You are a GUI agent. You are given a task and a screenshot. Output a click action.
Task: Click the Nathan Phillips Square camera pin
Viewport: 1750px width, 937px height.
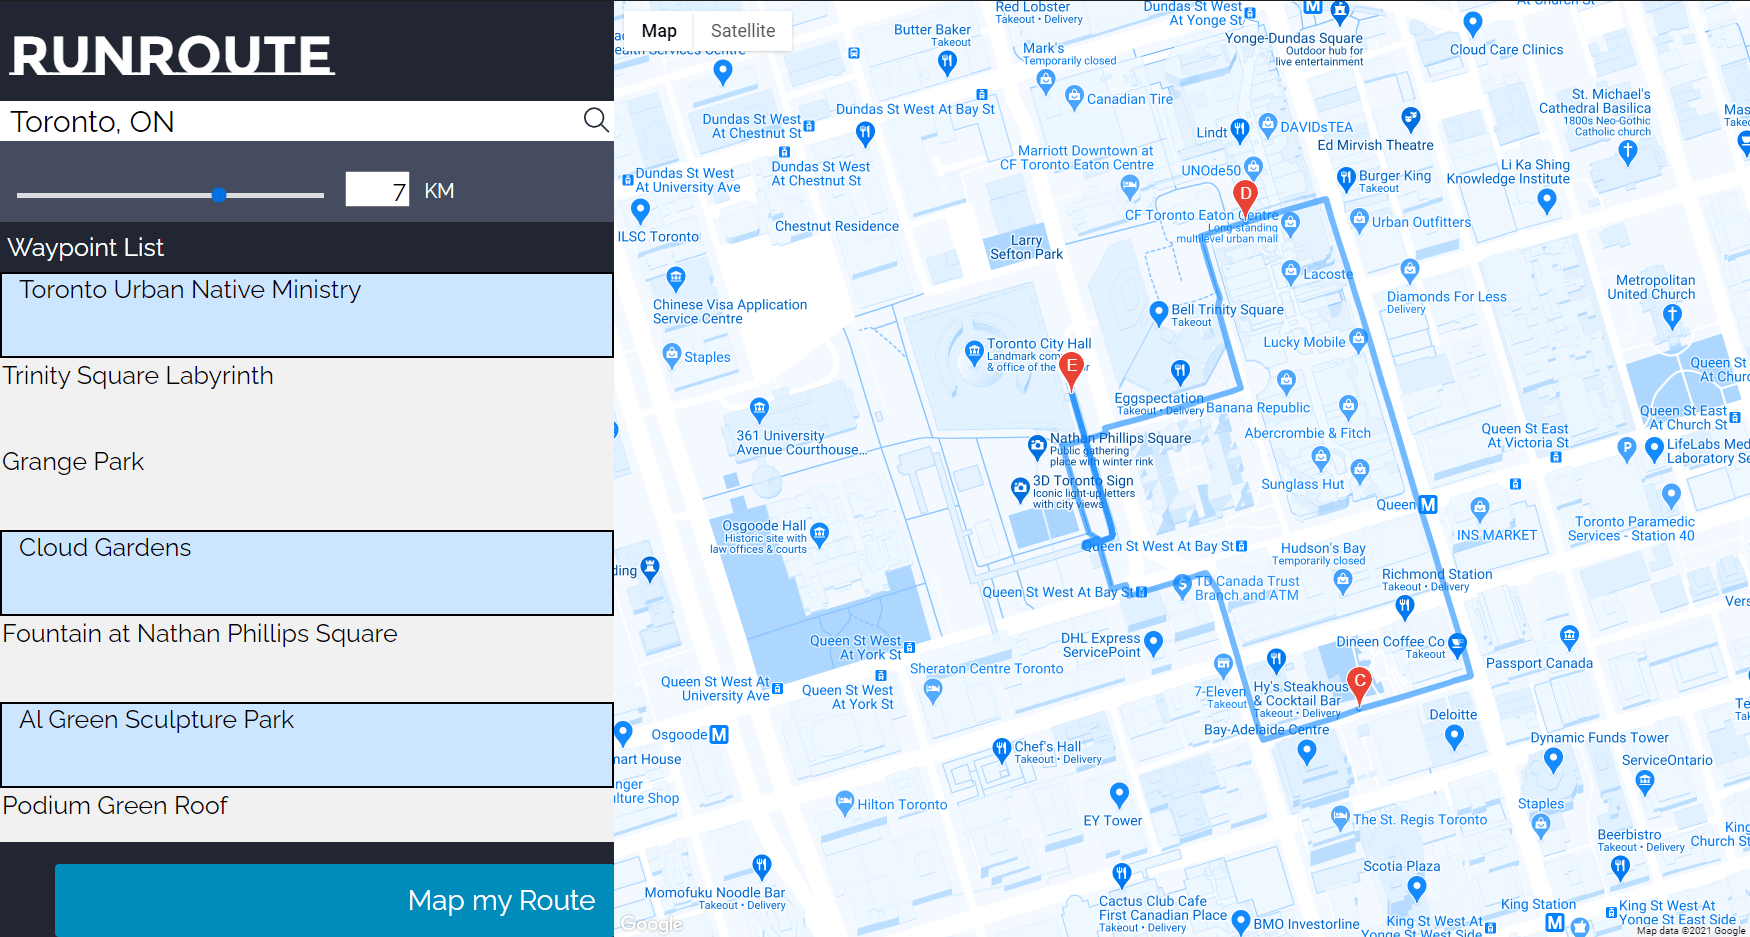[1038, 445]
